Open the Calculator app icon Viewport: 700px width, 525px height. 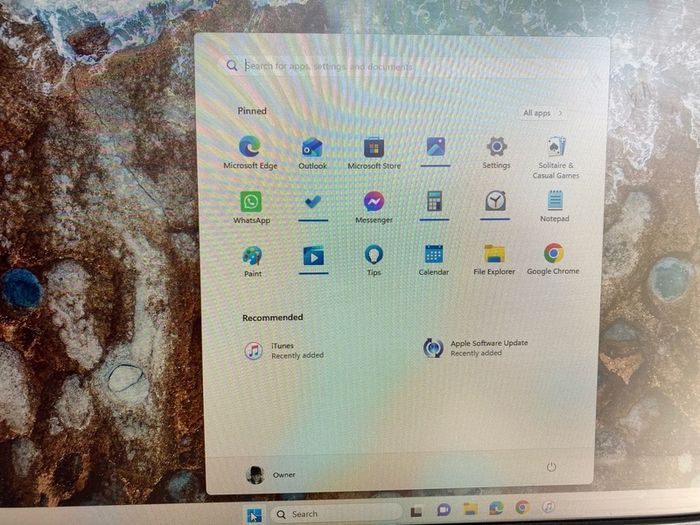pyautogui.click(x=434, y=201)
